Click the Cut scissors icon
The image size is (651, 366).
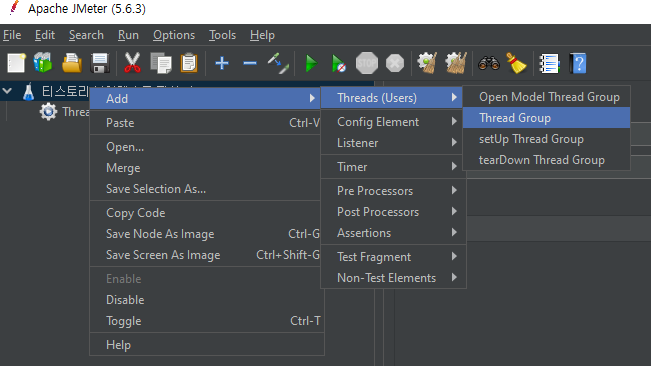point(132,63)
